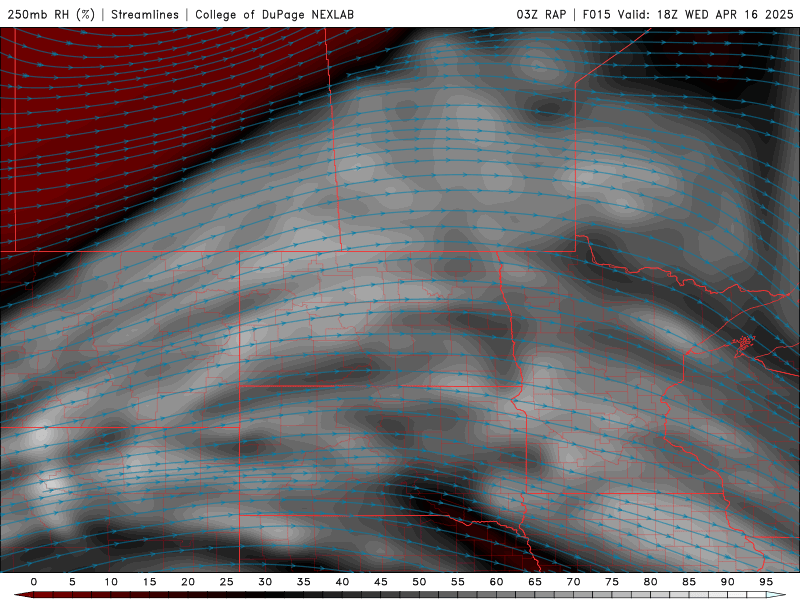Click the colorbar label "25"
Screen dimensions: 800x600
(226, 582)
